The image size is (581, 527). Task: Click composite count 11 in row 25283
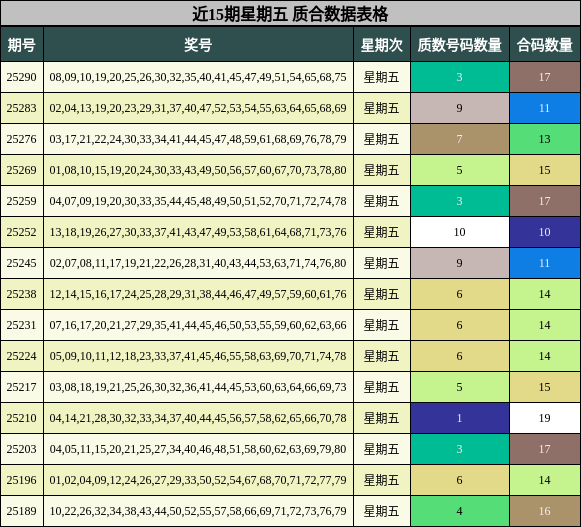click(x=545, y=108)
